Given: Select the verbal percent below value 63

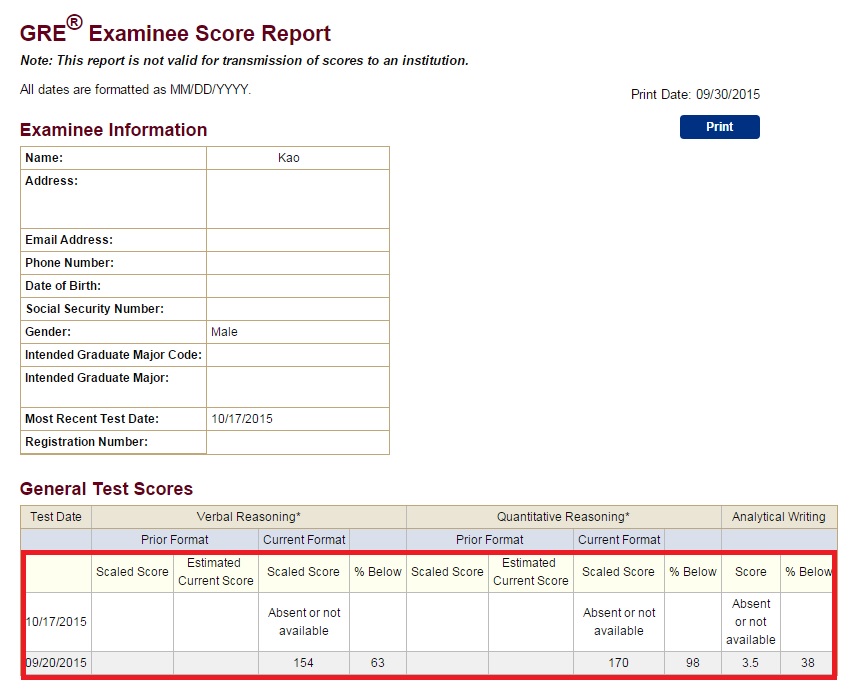Looking at the screenshot, I should tap(377, 663).
